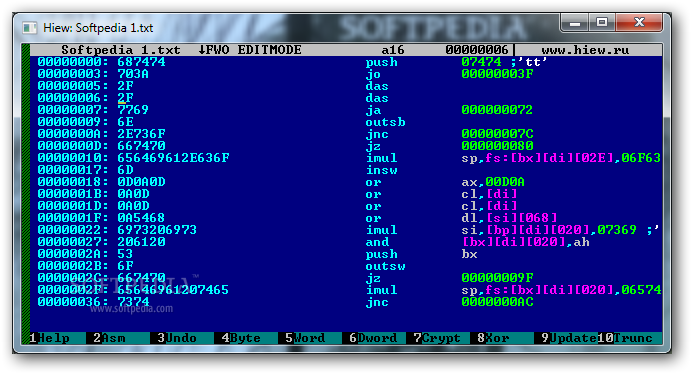Image resolution: width=692 pixels, height=374 pixels.
Task: Click hex bytes 206120 at address 00000027
Action: pos(141,242)
